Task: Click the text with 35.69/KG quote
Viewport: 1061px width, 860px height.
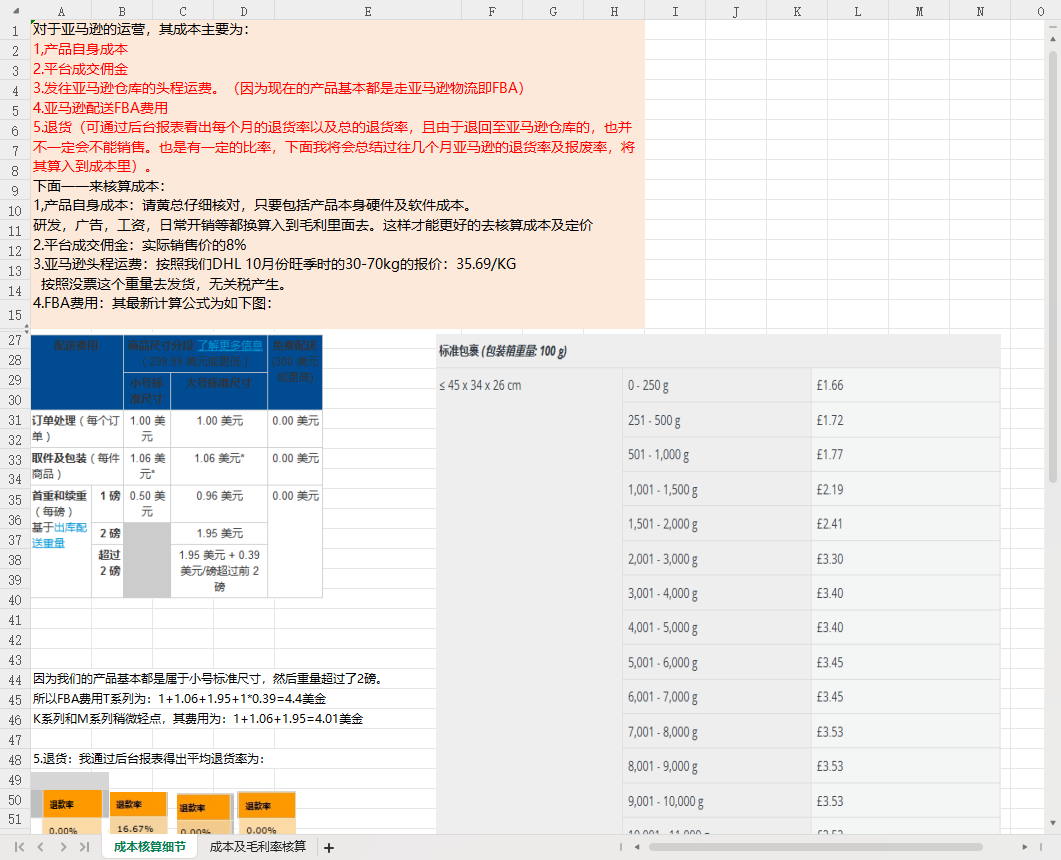Action: pos(274,264)
